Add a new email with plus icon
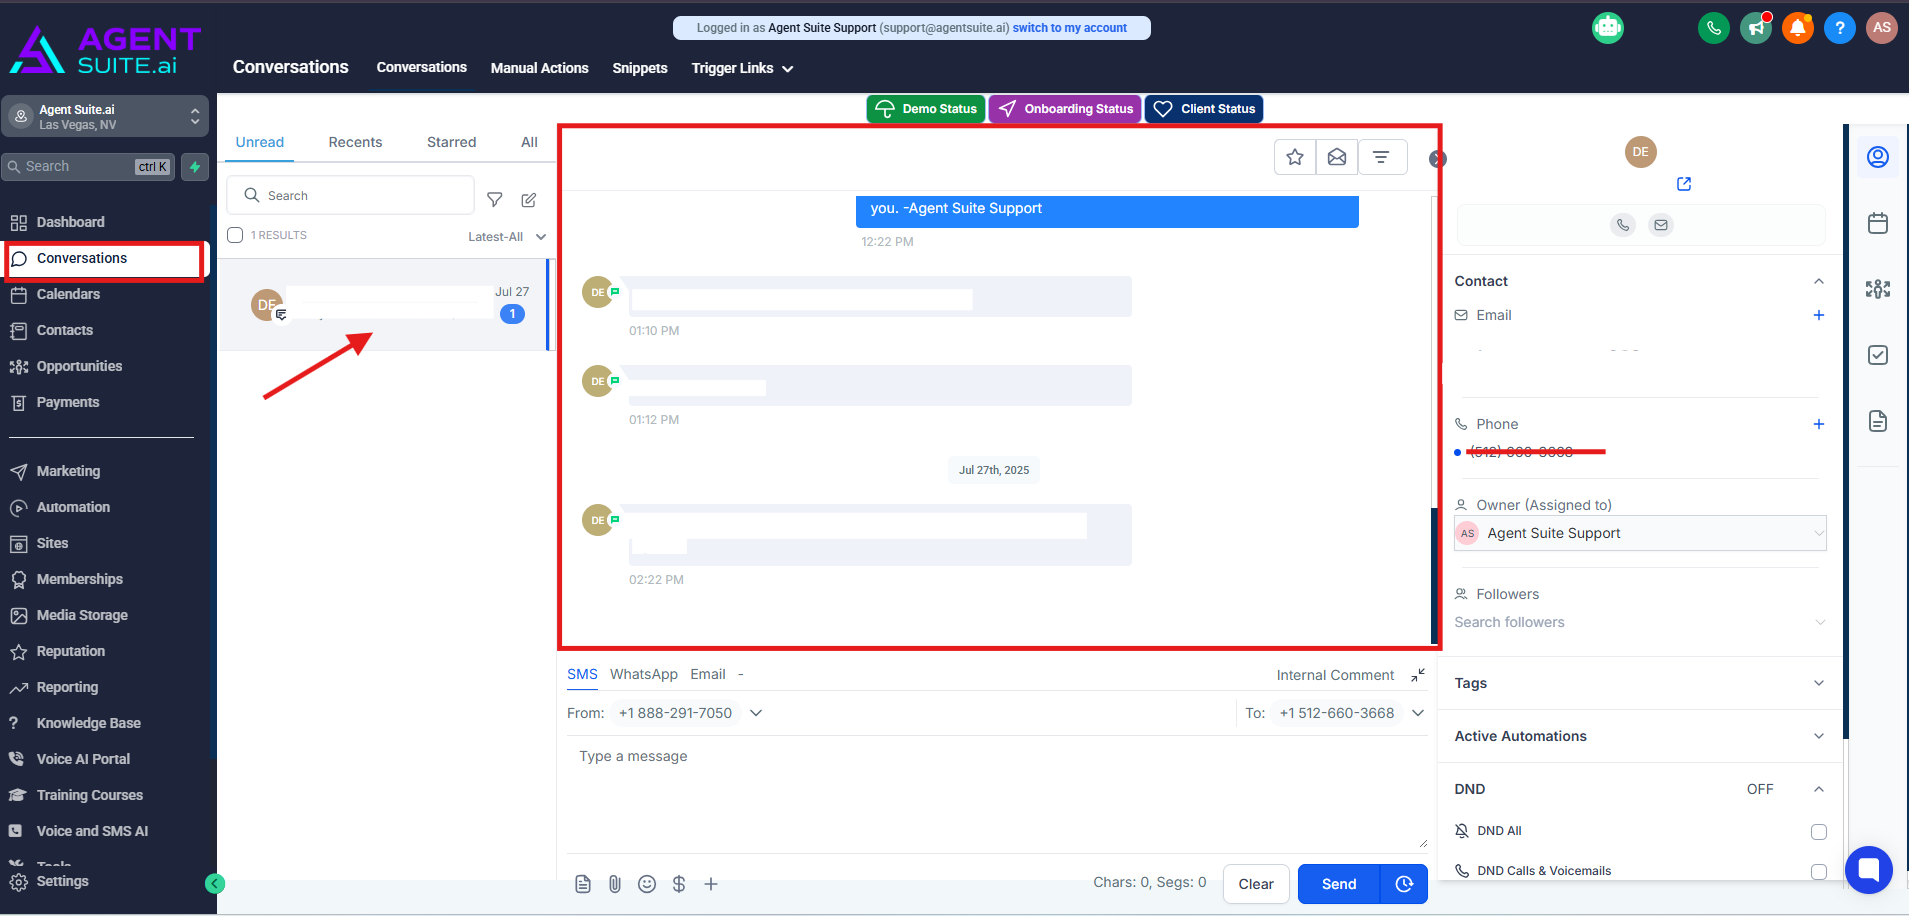The image size is (1909, 916). 1819,315
